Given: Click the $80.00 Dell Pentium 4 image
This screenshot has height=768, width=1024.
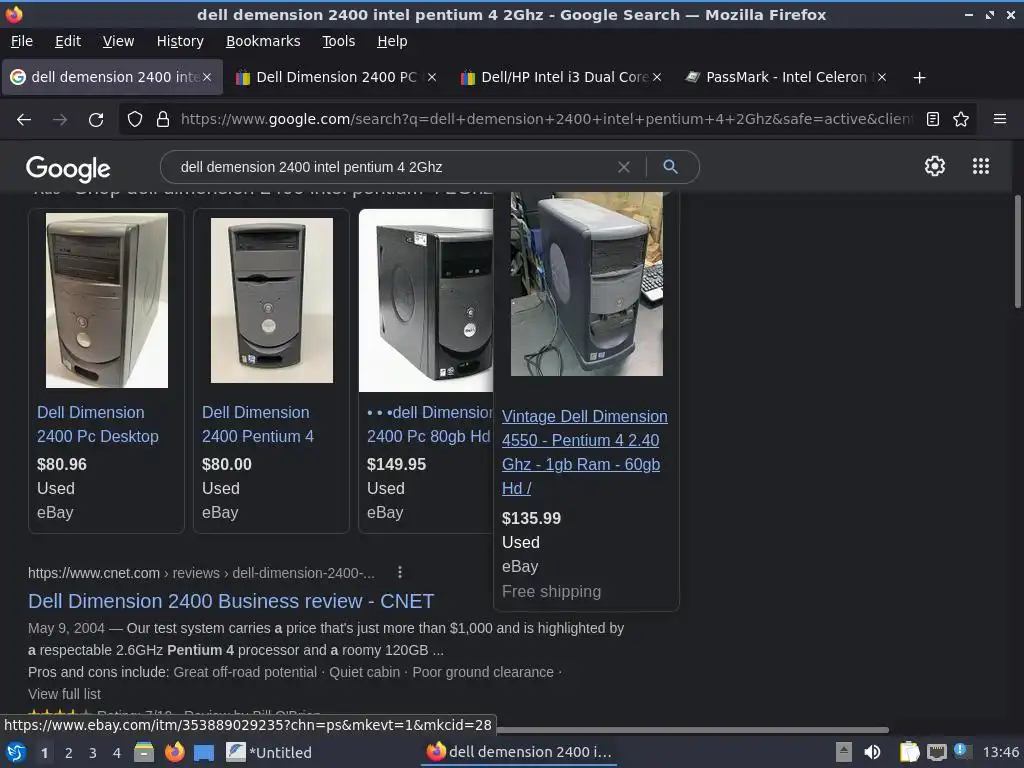Looking at the screenshot, I should pyautogui.click(x=272, y=300).
